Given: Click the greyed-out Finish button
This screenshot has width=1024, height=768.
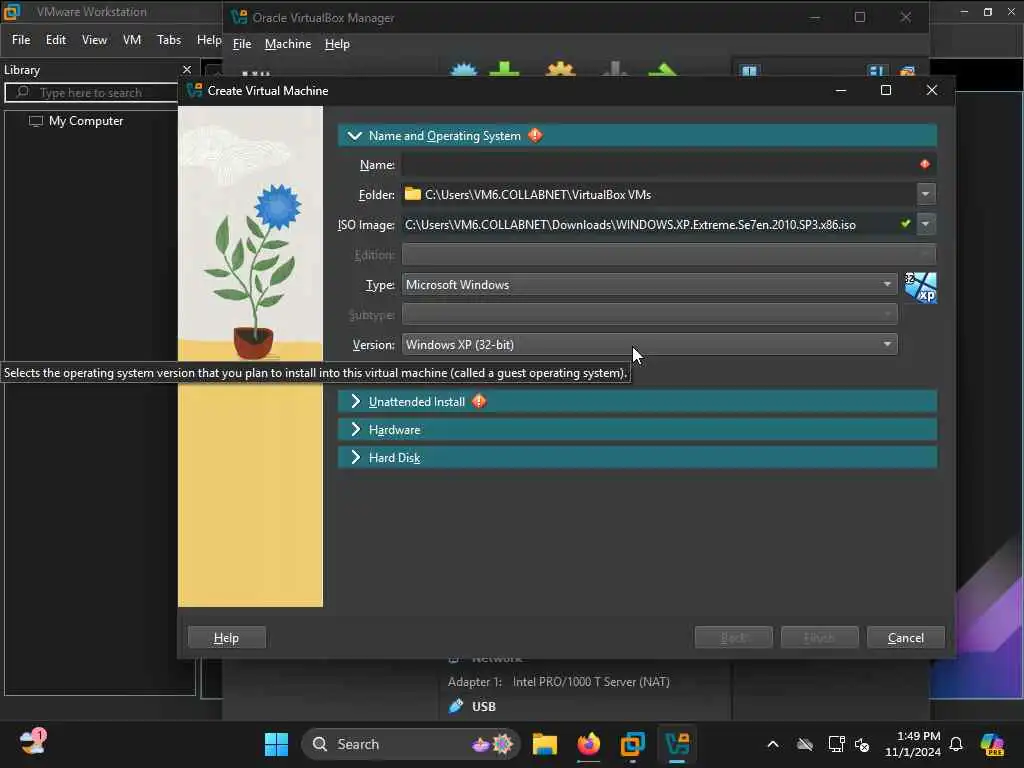Looking at the screenshot, I should [820, 637].
